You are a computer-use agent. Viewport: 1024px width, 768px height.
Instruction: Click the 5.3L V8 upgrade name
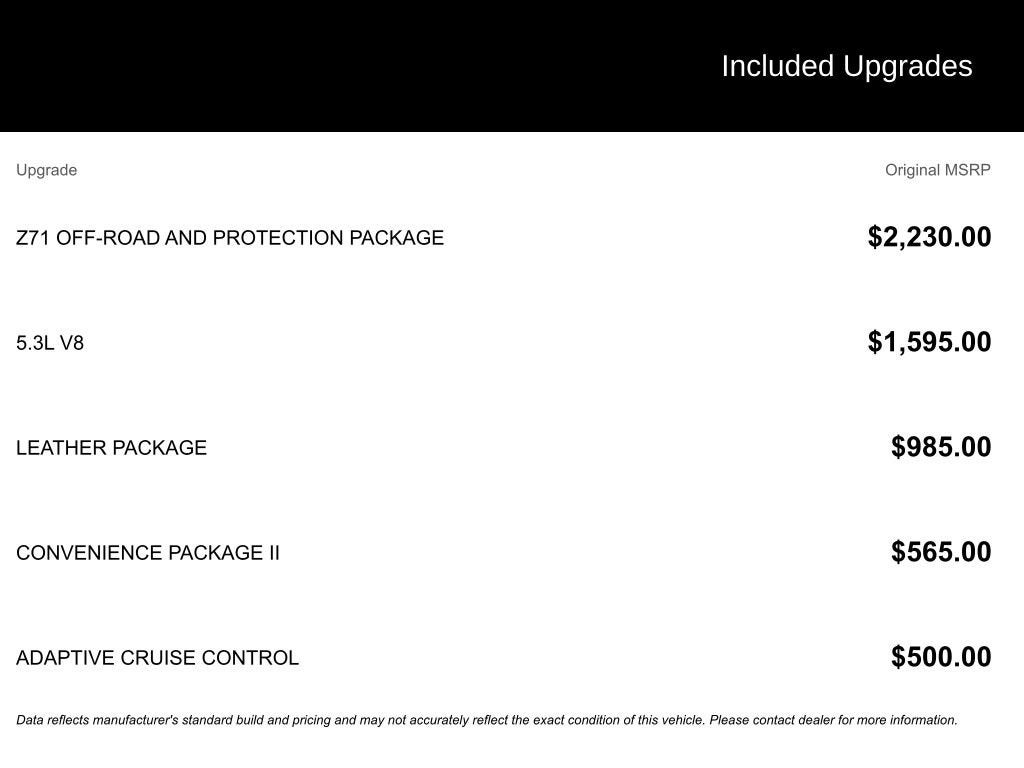point(50,343)
